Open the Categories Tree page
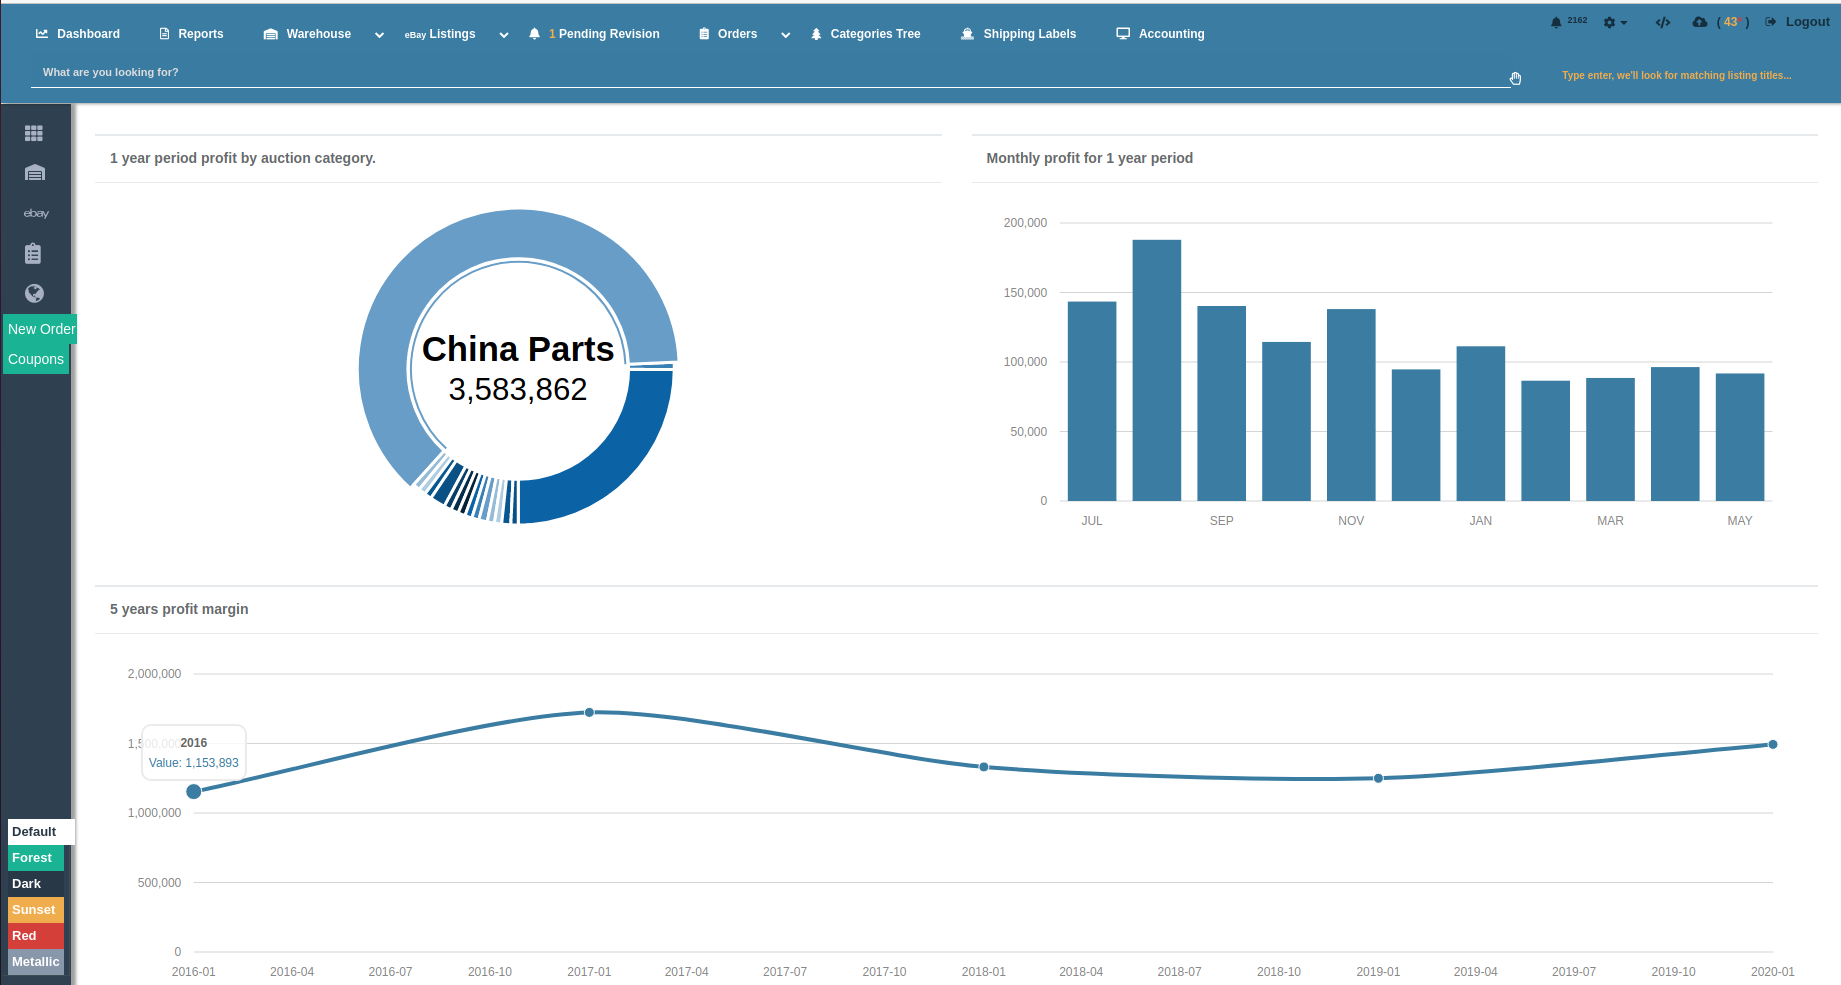 (x=865, y=34)
